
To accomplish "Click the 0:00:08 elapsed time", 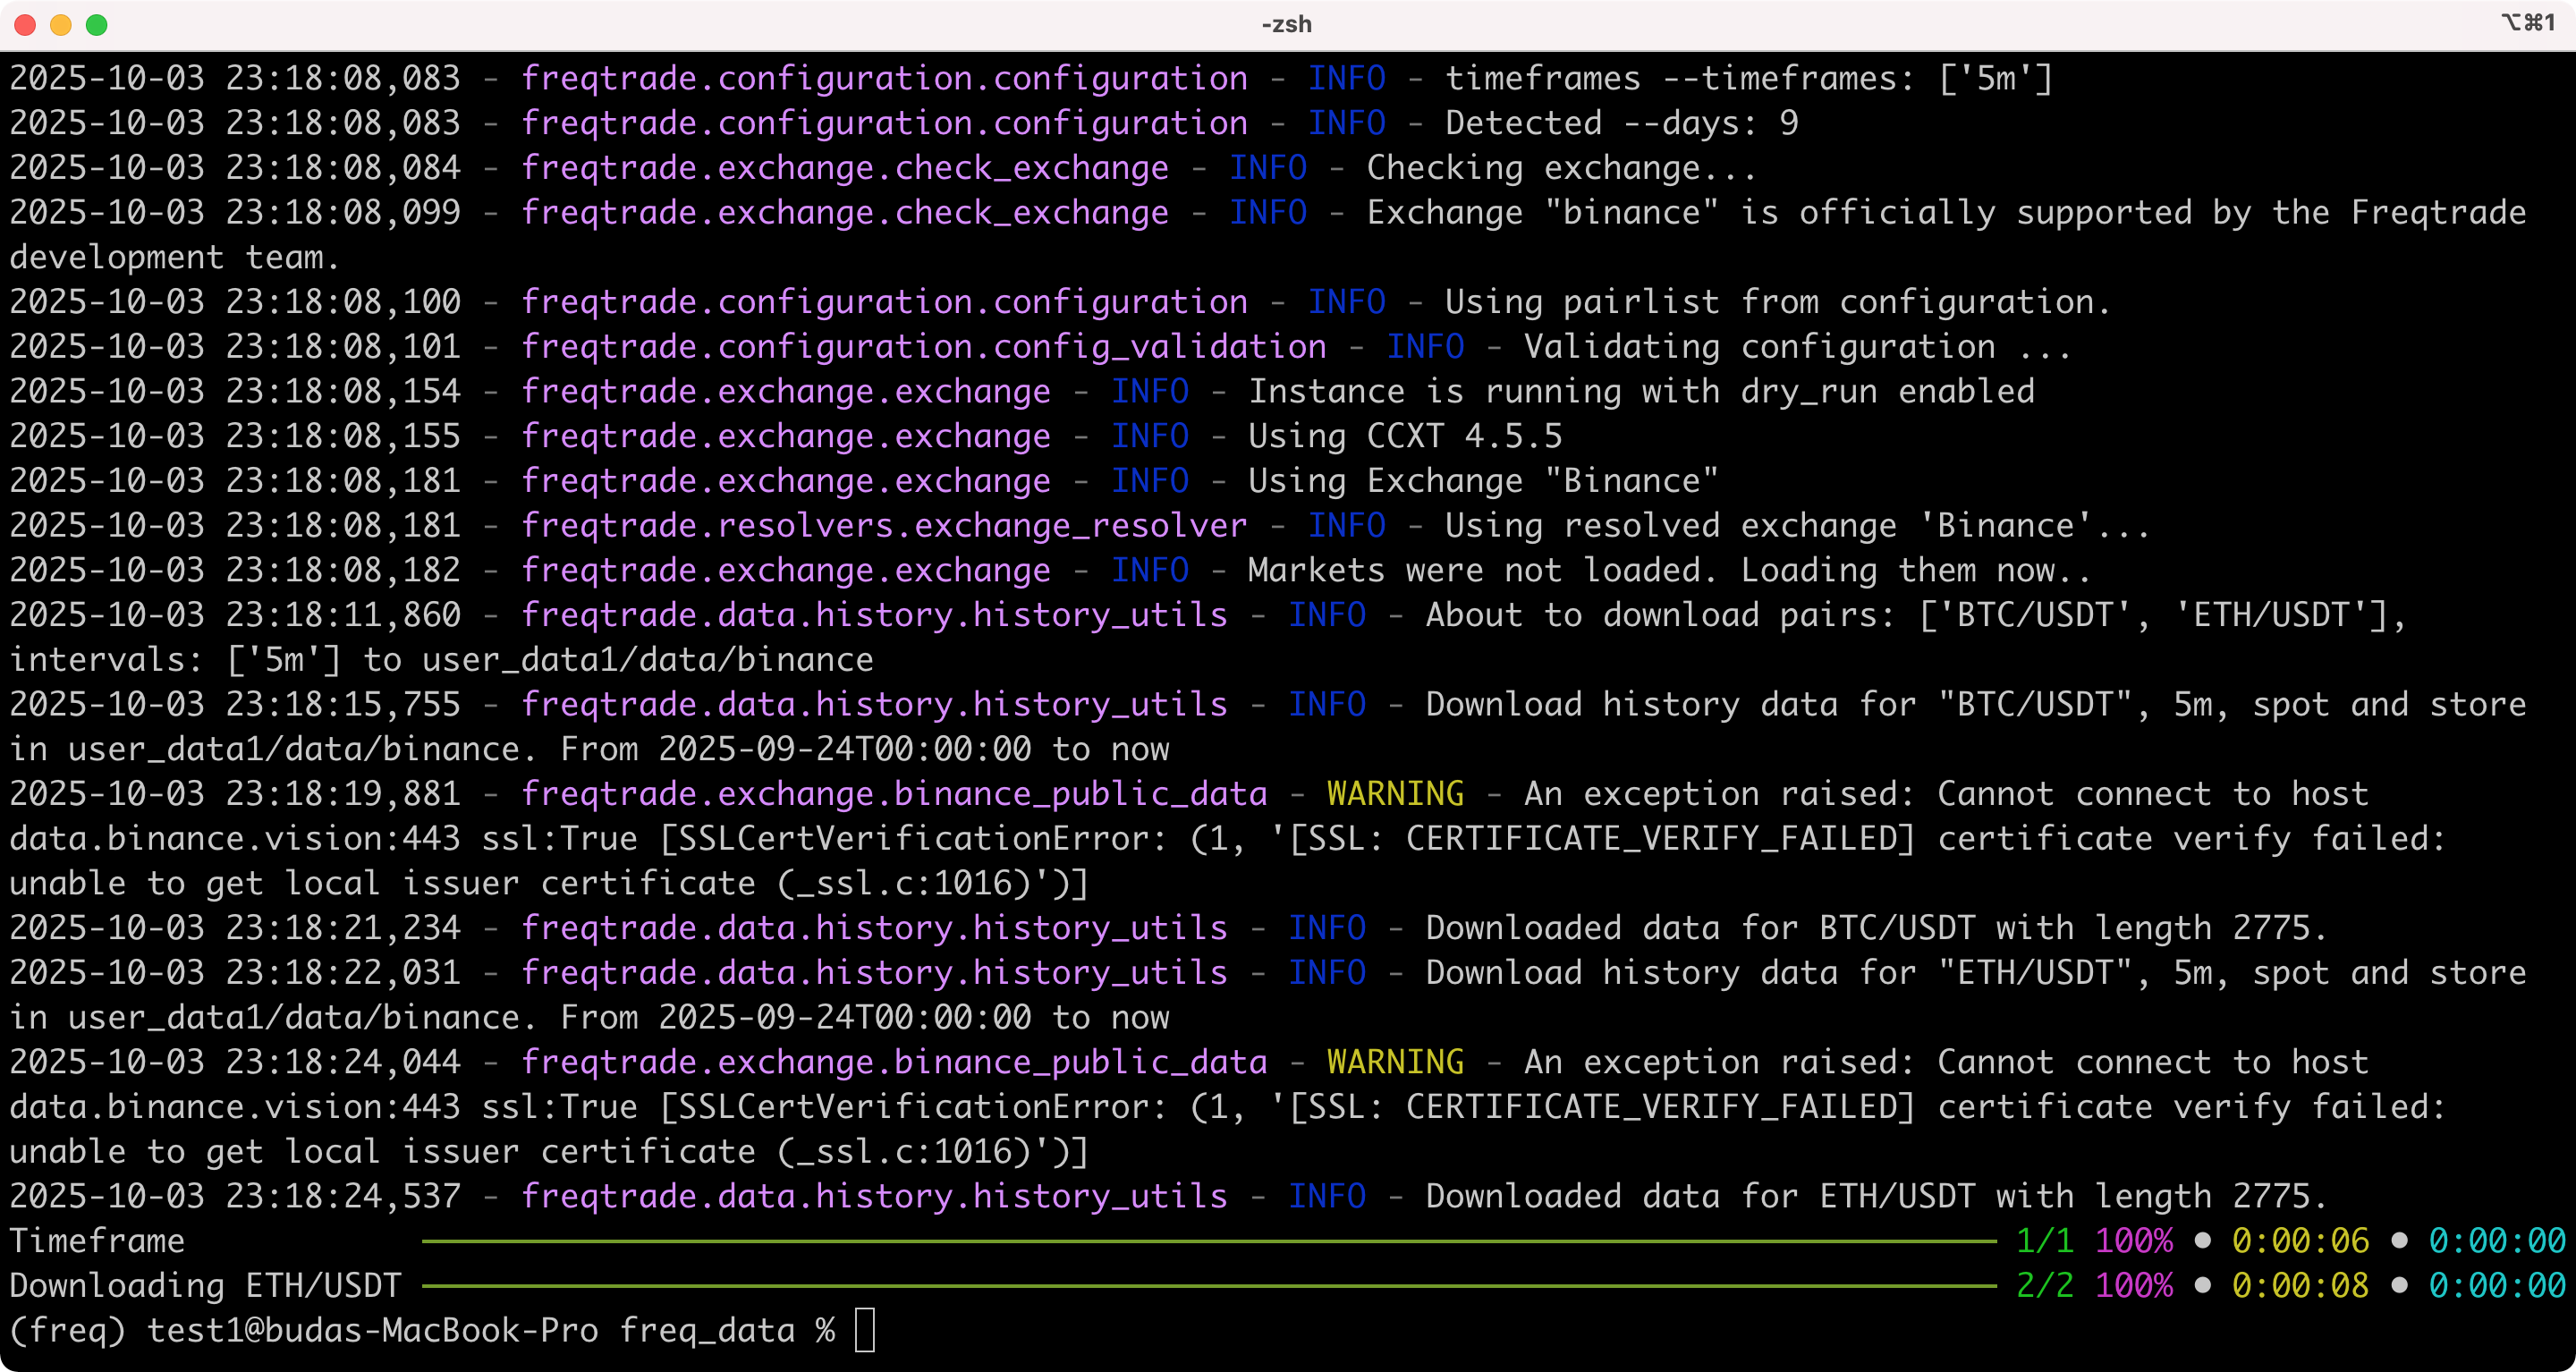I will tap(2300, 1286).
